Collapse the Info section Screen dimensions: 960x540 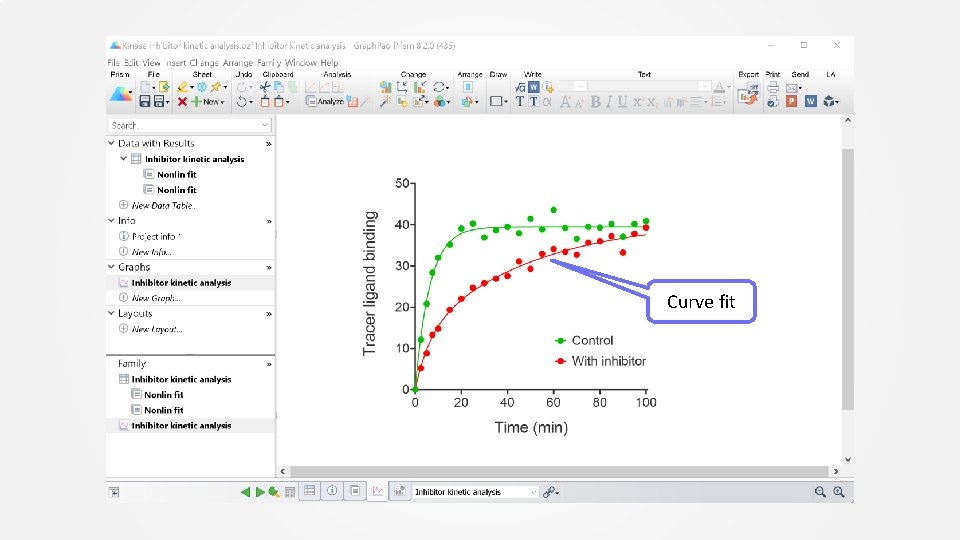(x=111, y=220)
